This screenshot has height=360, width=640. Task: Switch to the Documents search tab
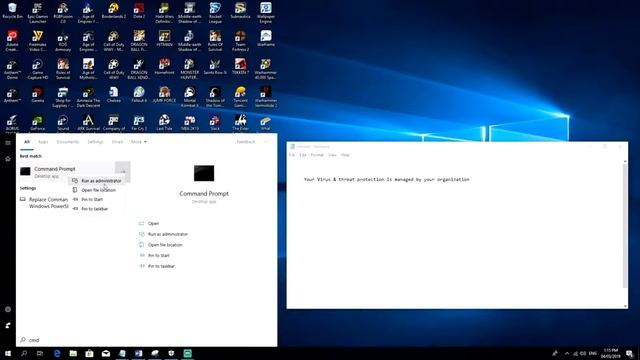pos(68,142)
